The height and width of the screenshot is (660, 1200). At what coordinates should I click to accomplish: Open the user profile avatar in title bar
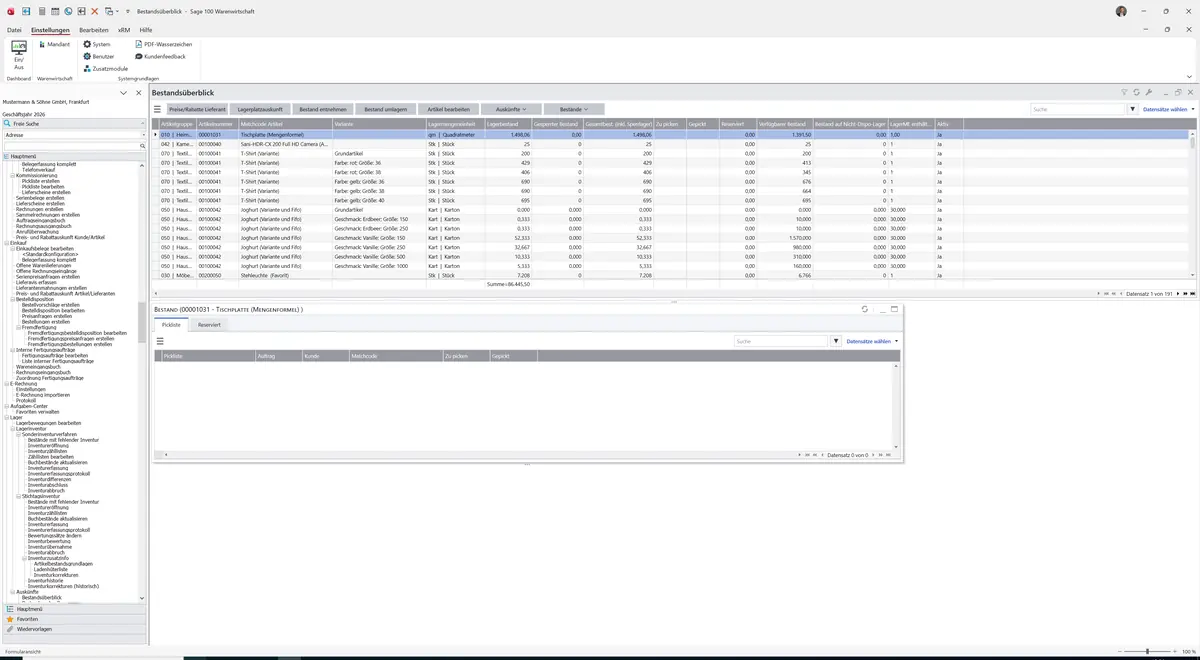(1121, 11)
